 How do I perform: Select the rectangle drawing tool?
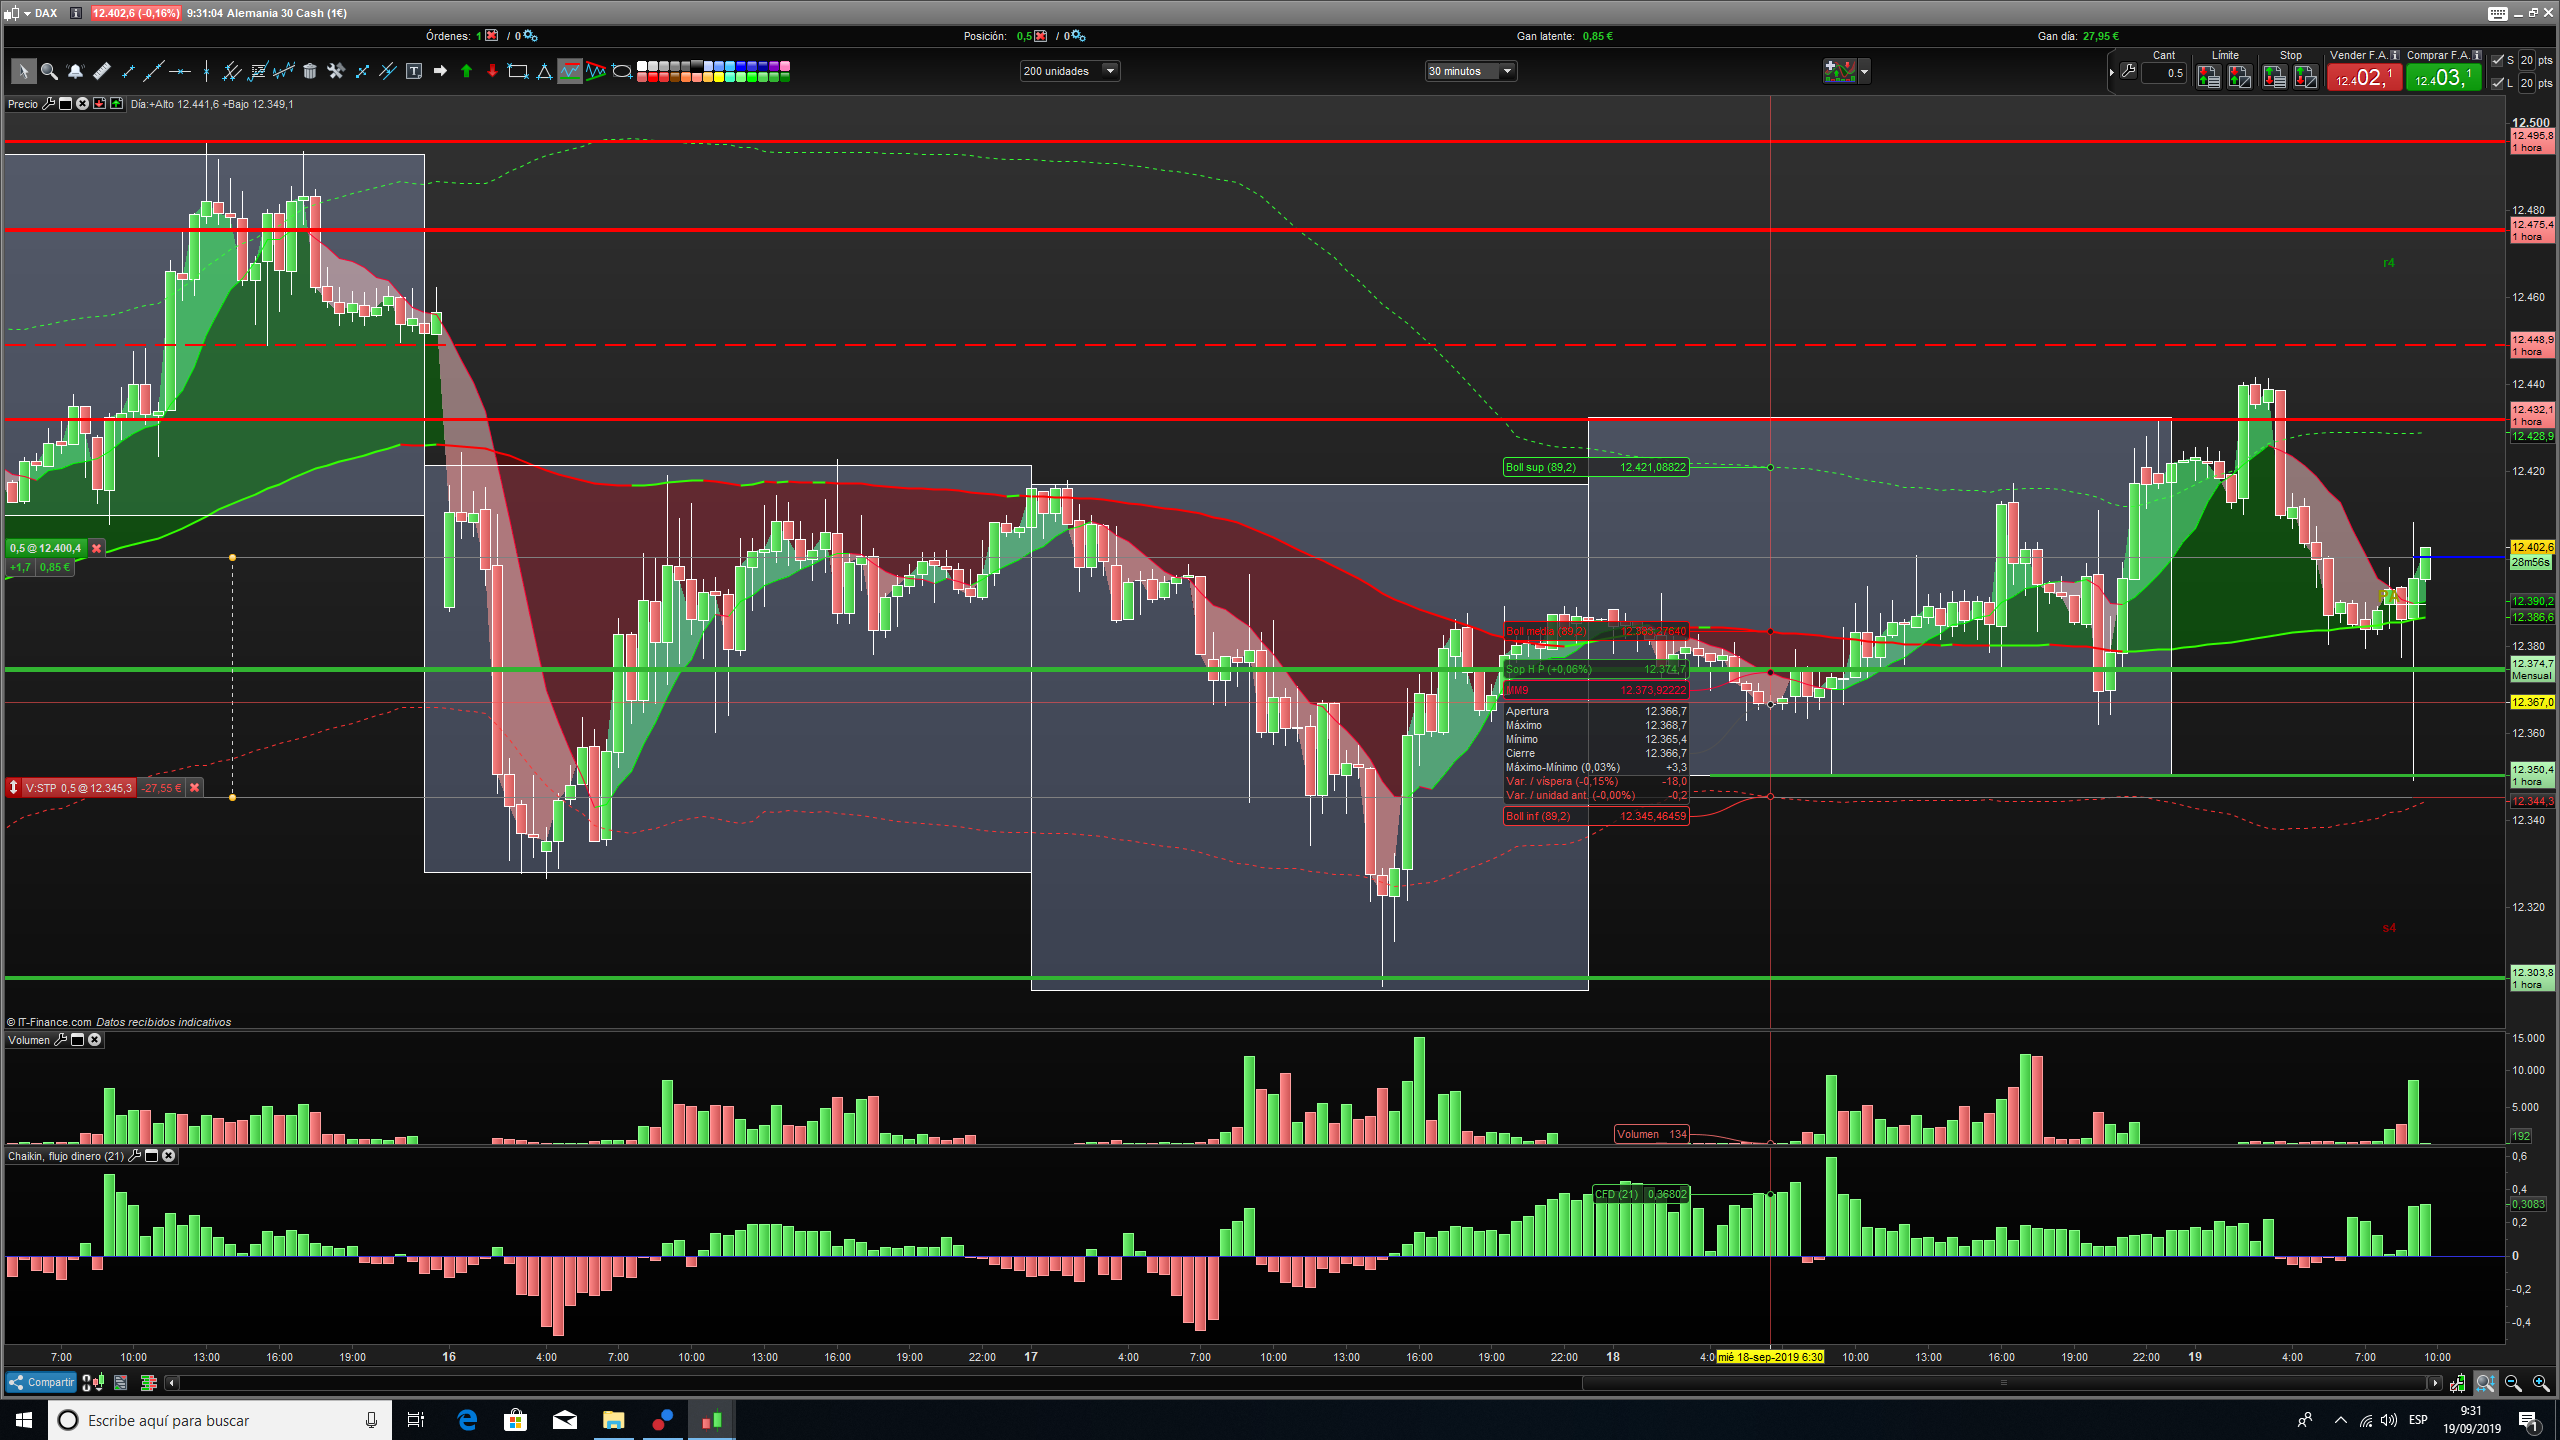pyautogui.click(x=518, y=71)
